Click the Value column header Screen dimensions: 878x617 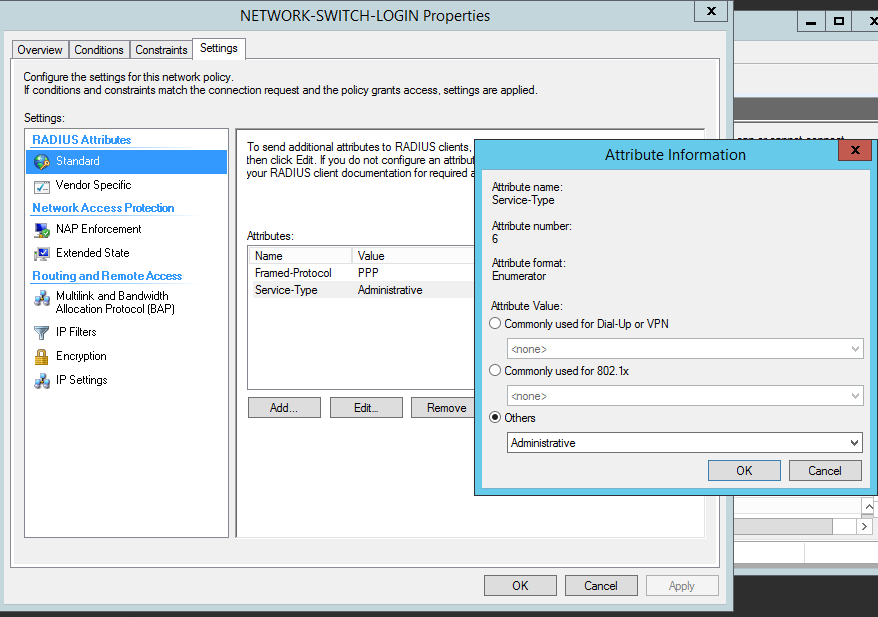coord(413,256)
